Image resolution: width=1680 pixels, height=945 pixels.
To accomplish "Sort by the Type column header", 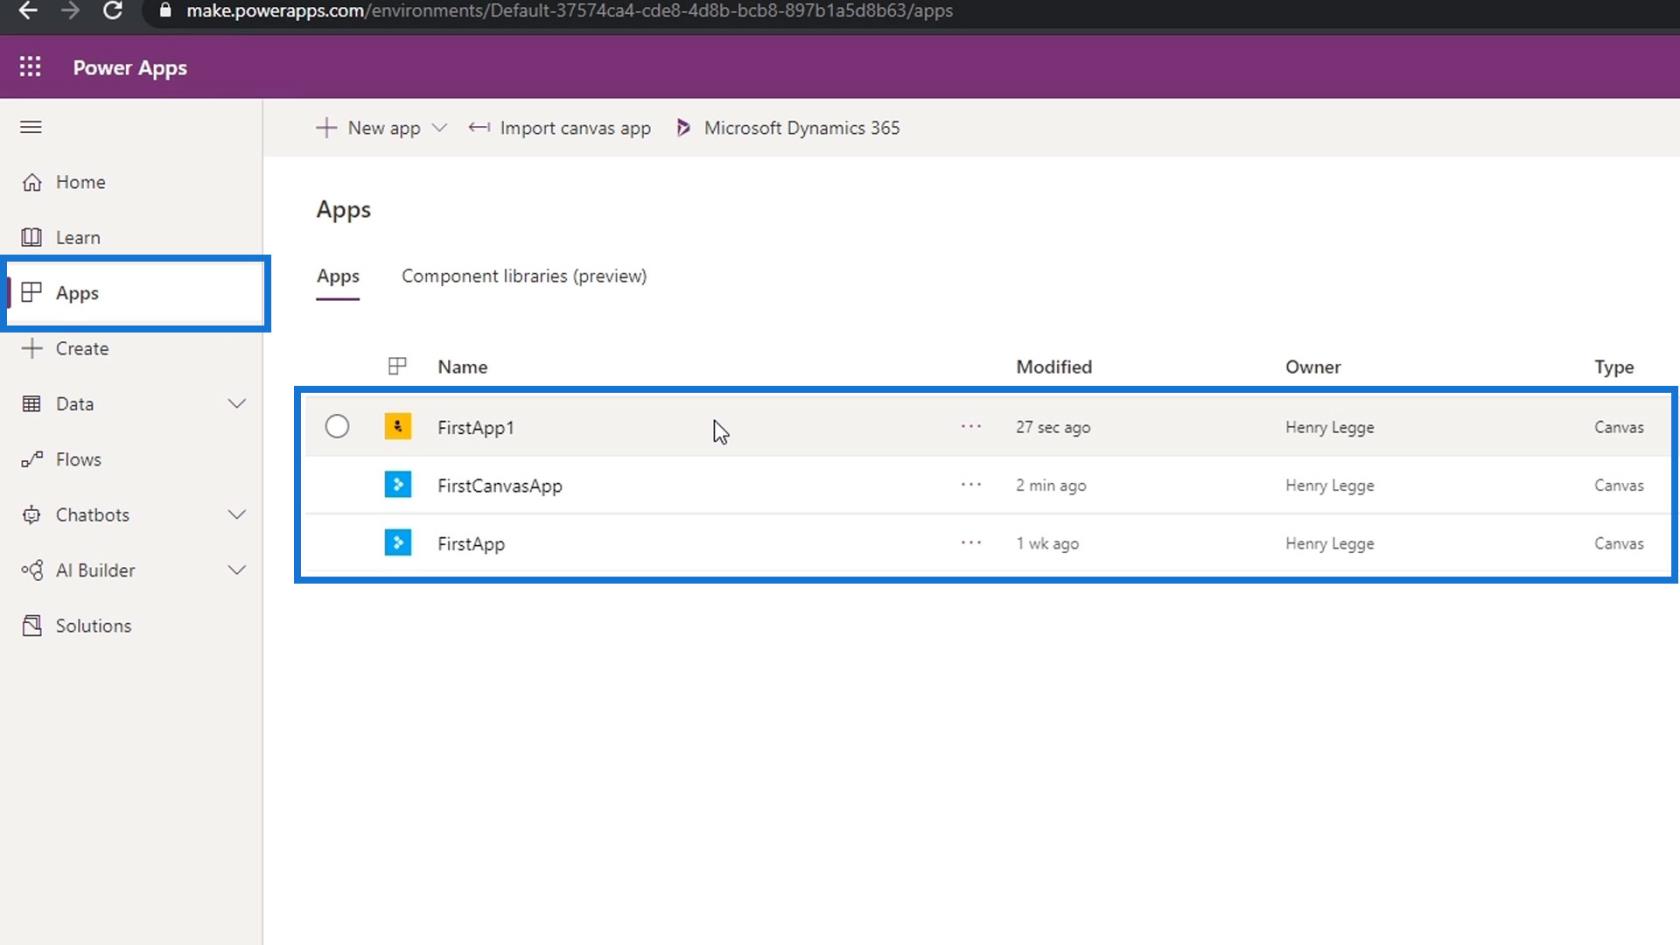I will click(1614, 367).
